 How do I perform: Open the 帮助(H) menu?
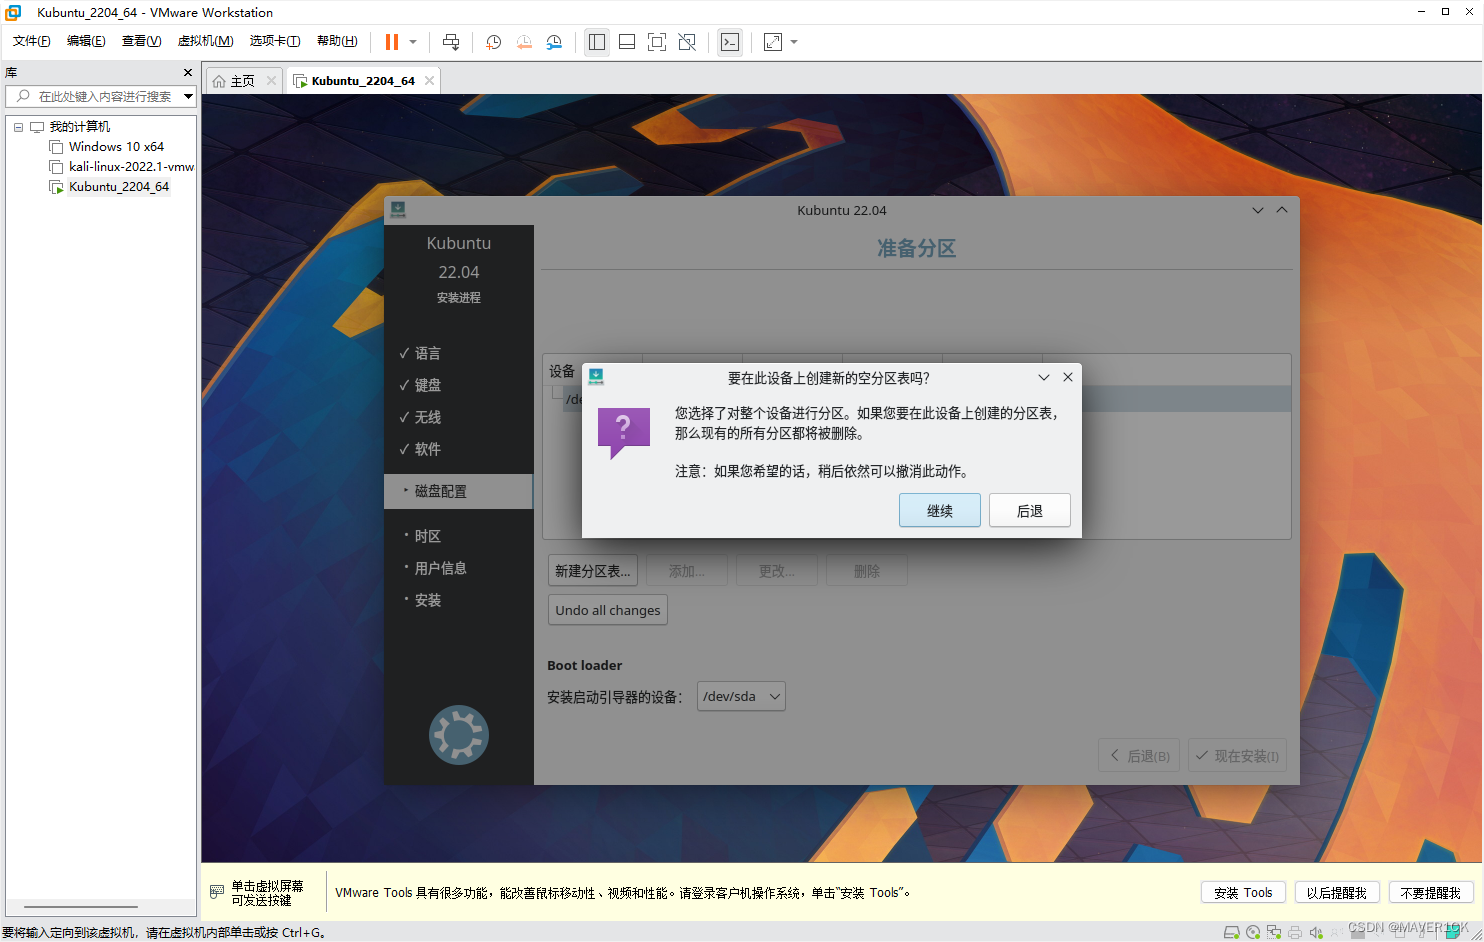(x=337, y=41)
